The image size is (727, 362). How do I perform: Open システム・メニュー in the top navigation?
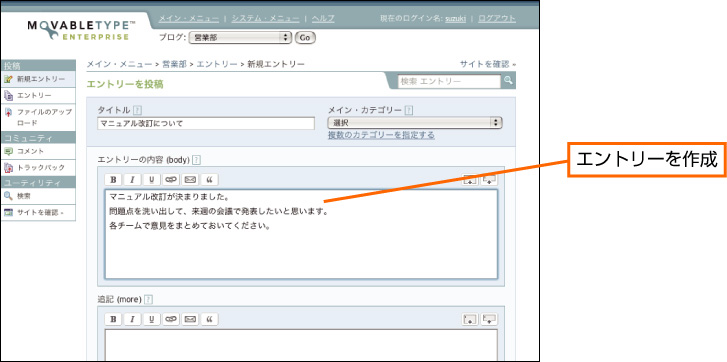[265, 19]
